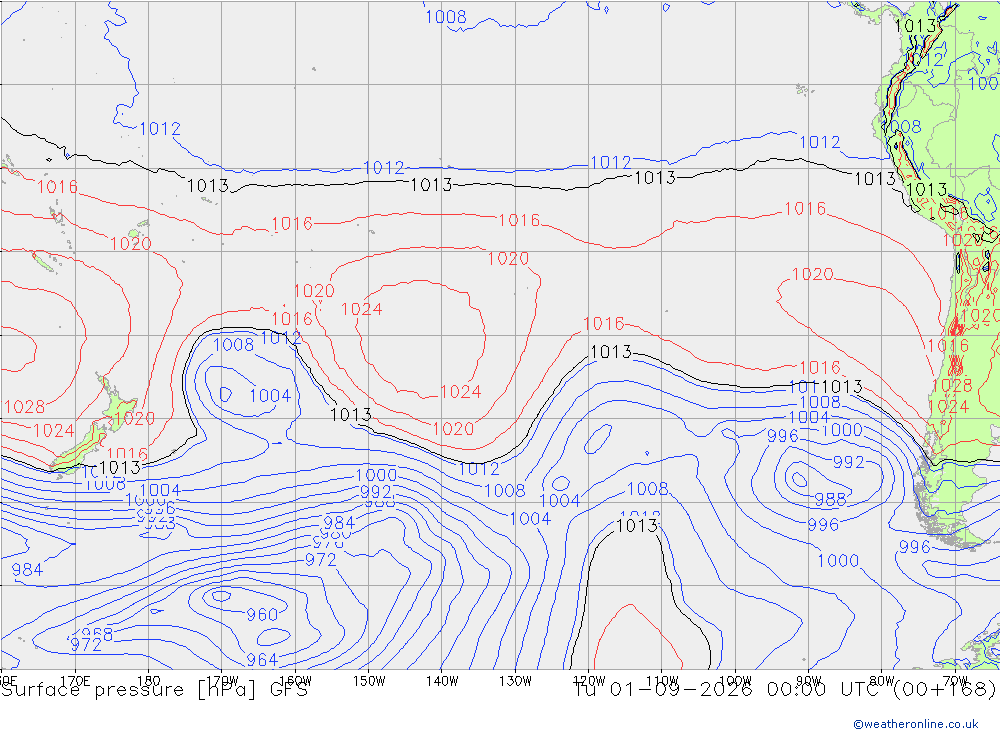The image size is (1000, 733).
Task: Click the 968 isobar label in lower left
Action: point(98,634)
